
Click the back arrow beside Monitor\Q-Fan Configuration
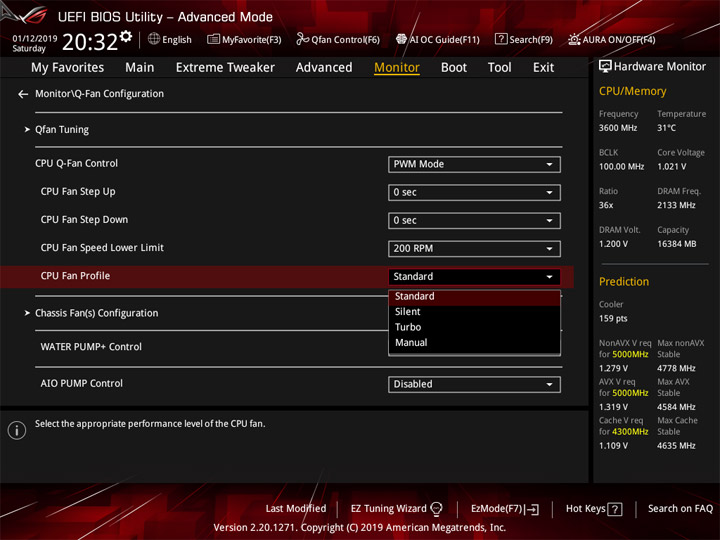(x=23, y=94)
